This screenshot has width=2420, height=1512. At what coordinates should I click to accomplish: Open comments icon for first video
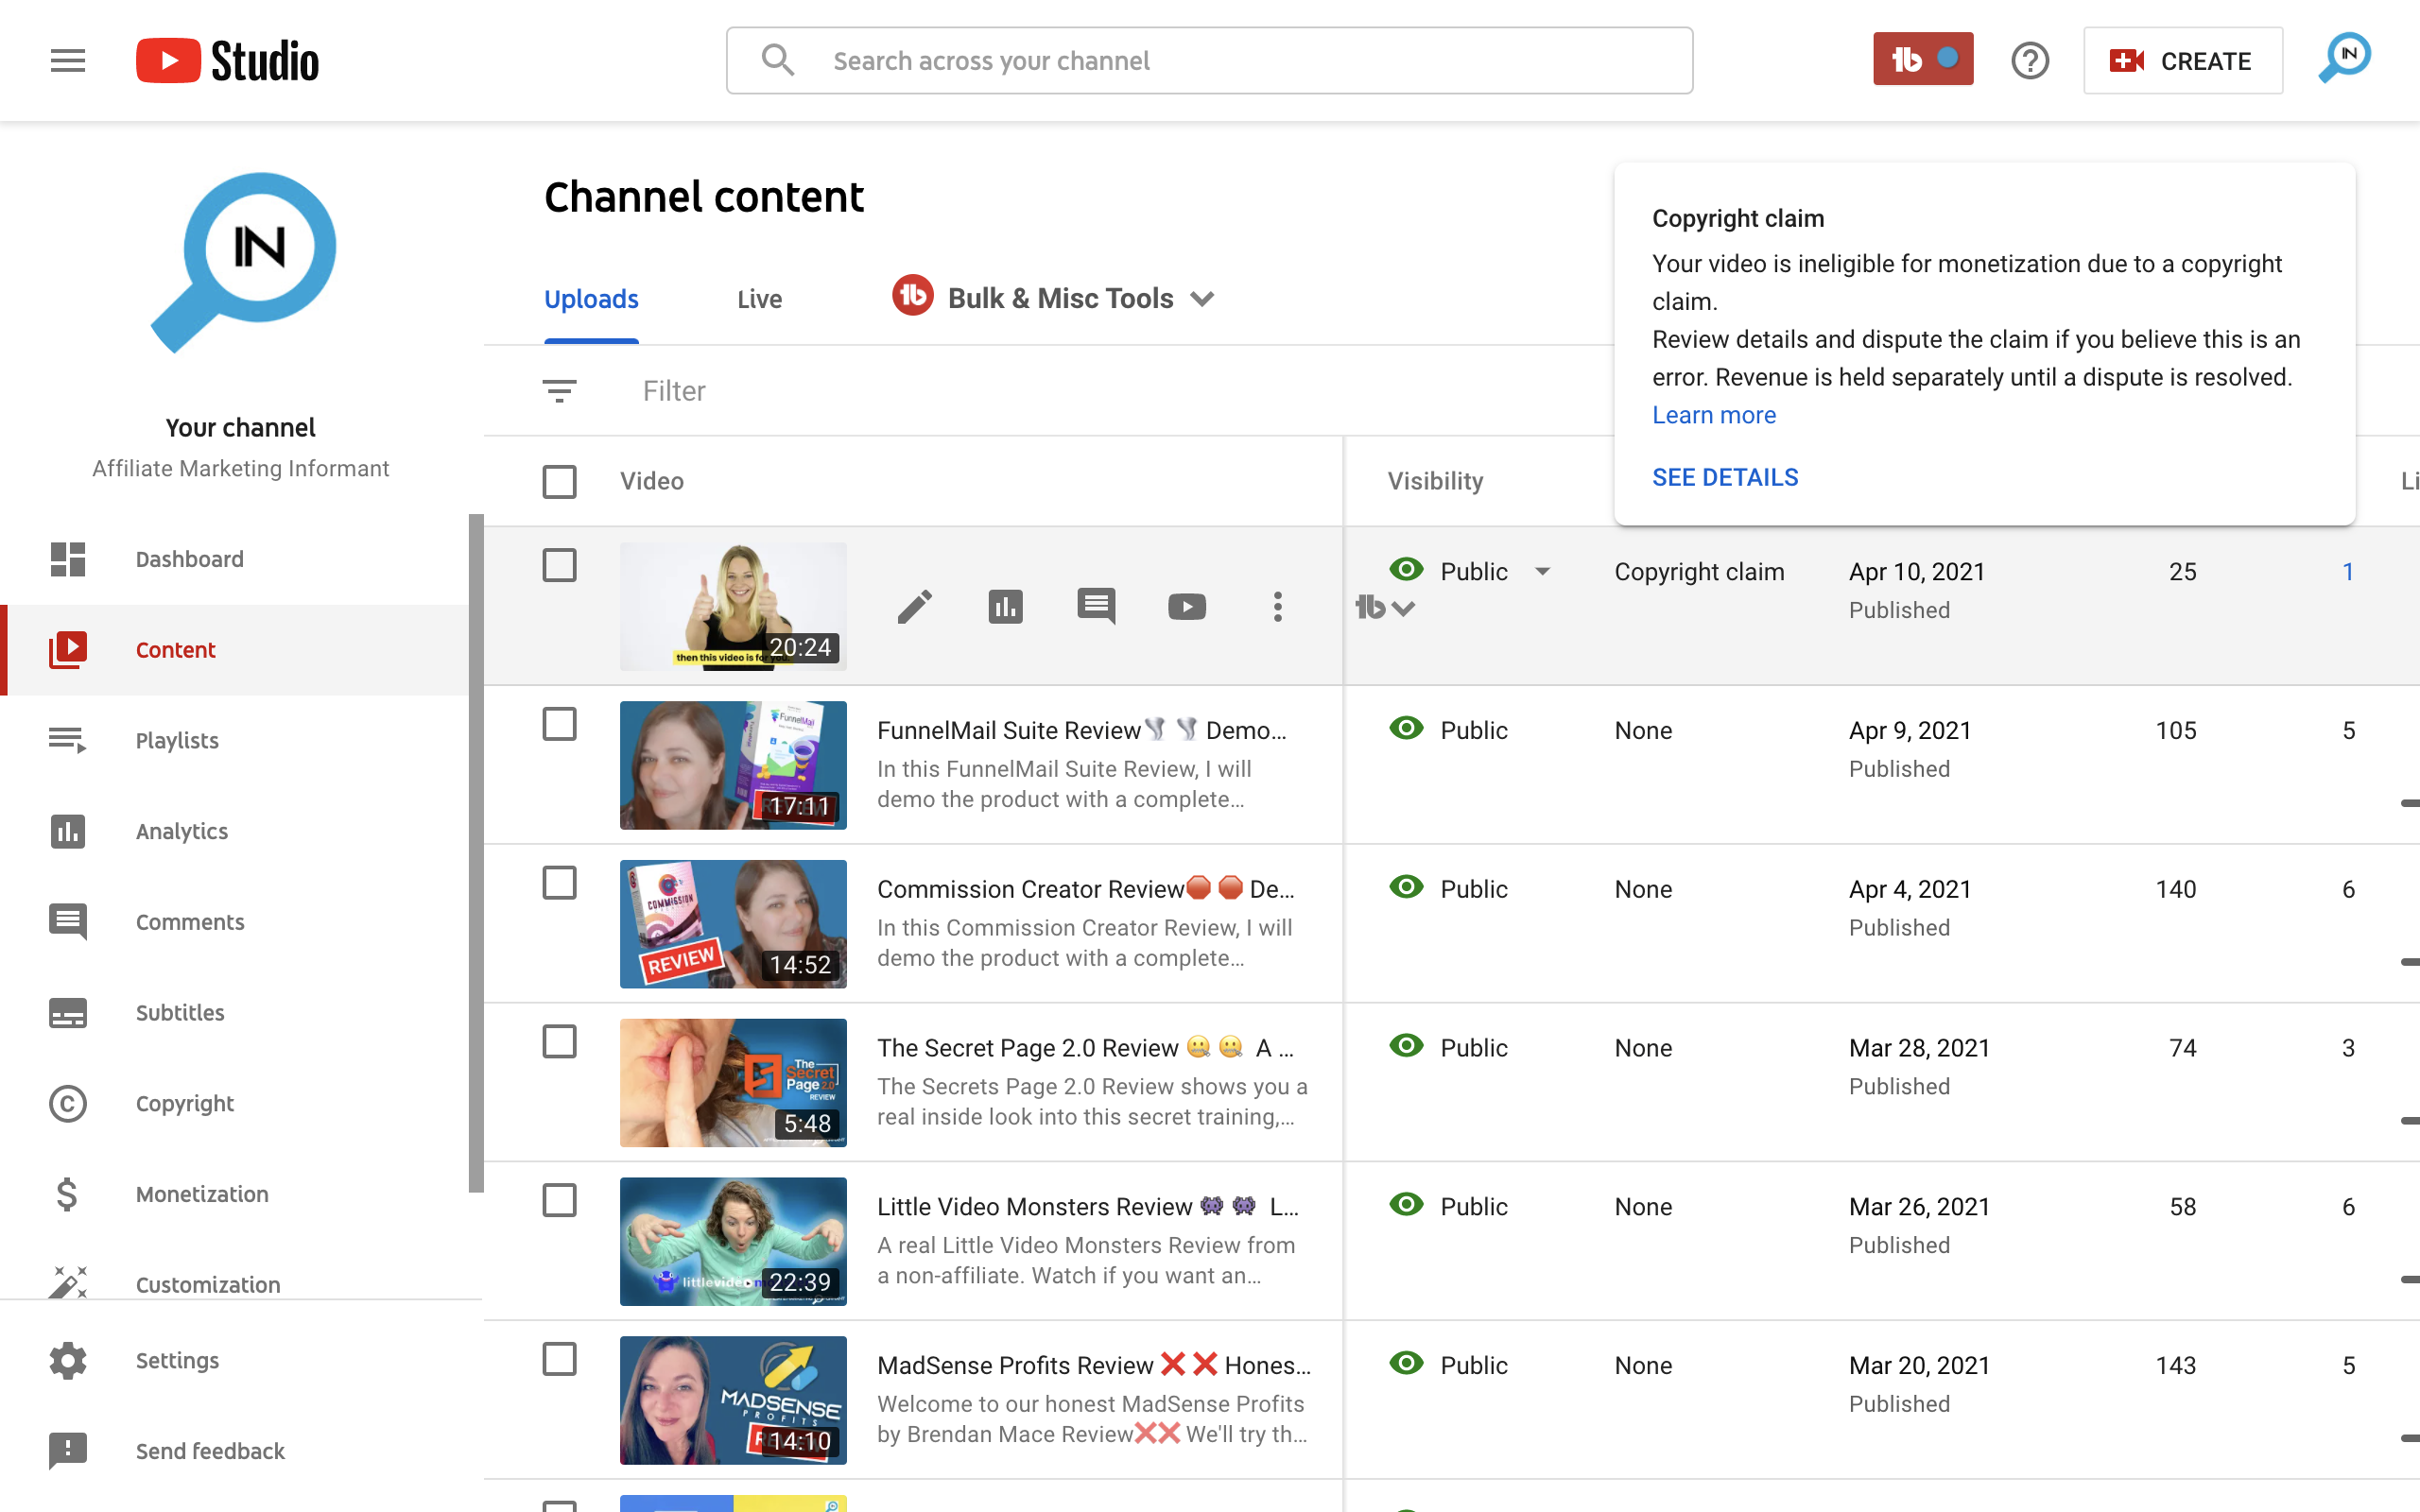[x=1096, y=606]
